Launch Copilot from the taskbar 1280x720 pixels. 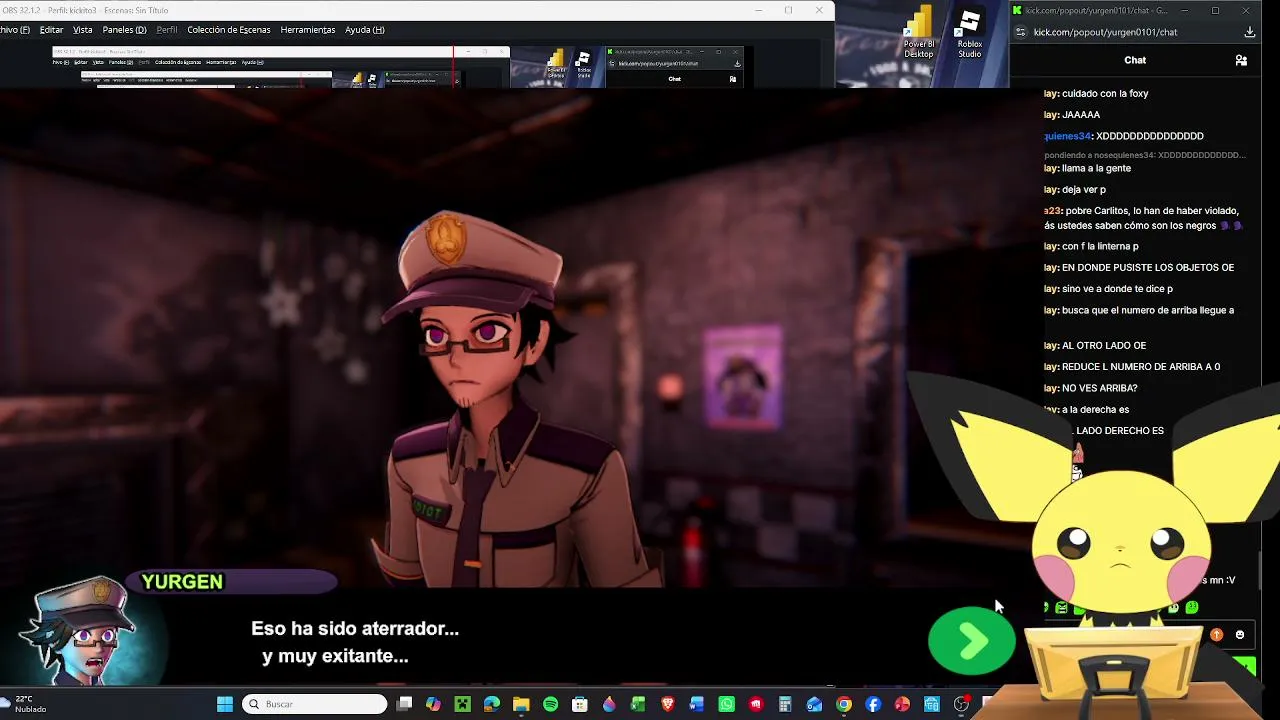433,704
